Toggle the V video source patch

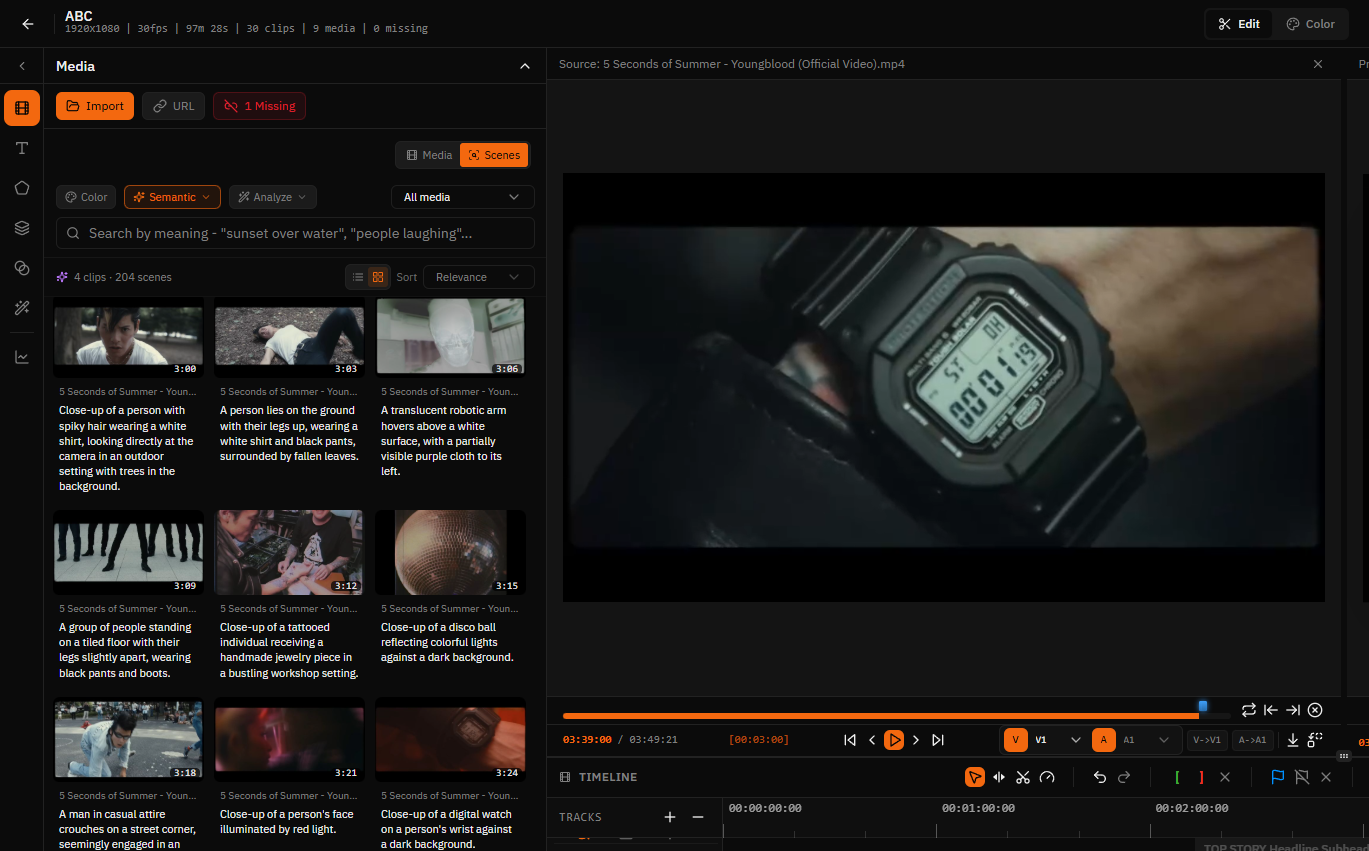1015,740
